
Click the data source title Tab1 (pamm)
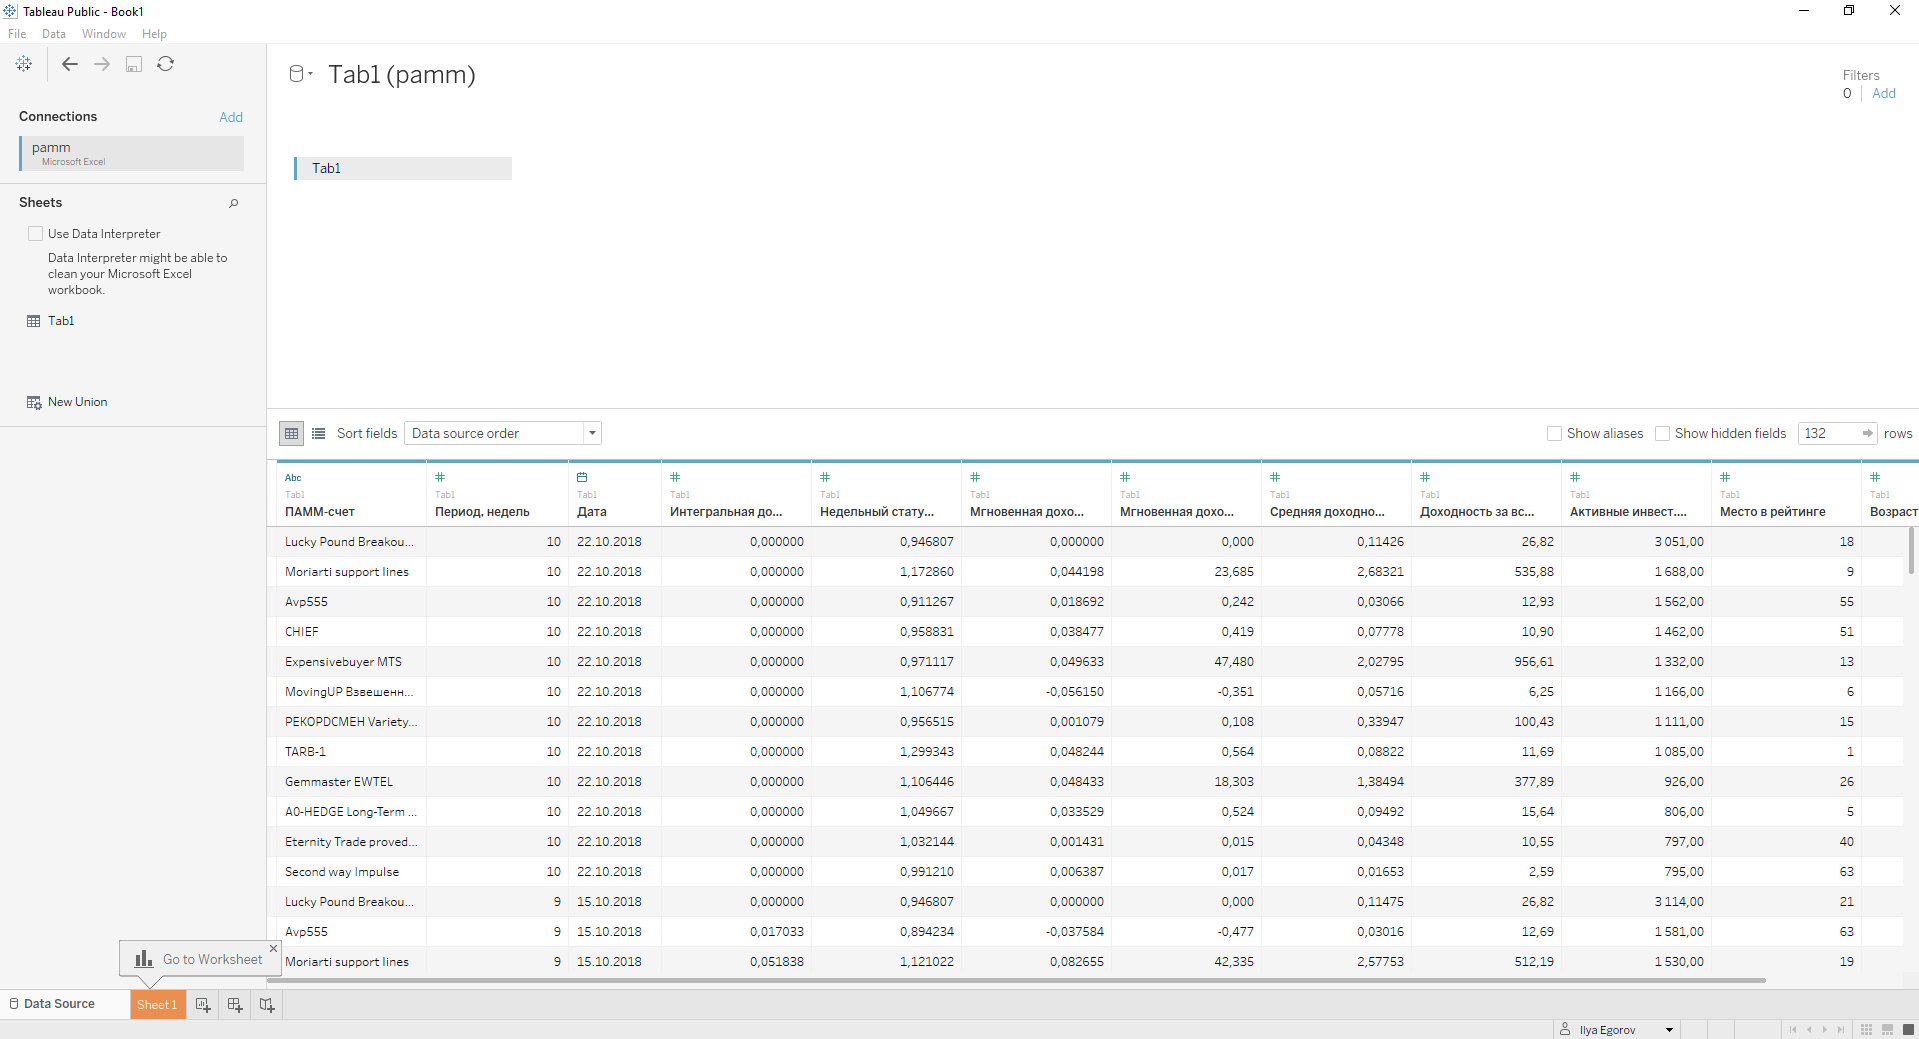(402, 74)
